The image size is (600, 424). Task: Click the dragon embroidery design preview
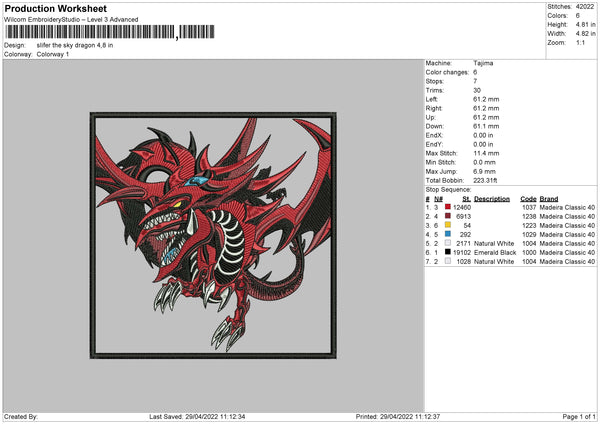pyautogui.click(x=213, y=235)
